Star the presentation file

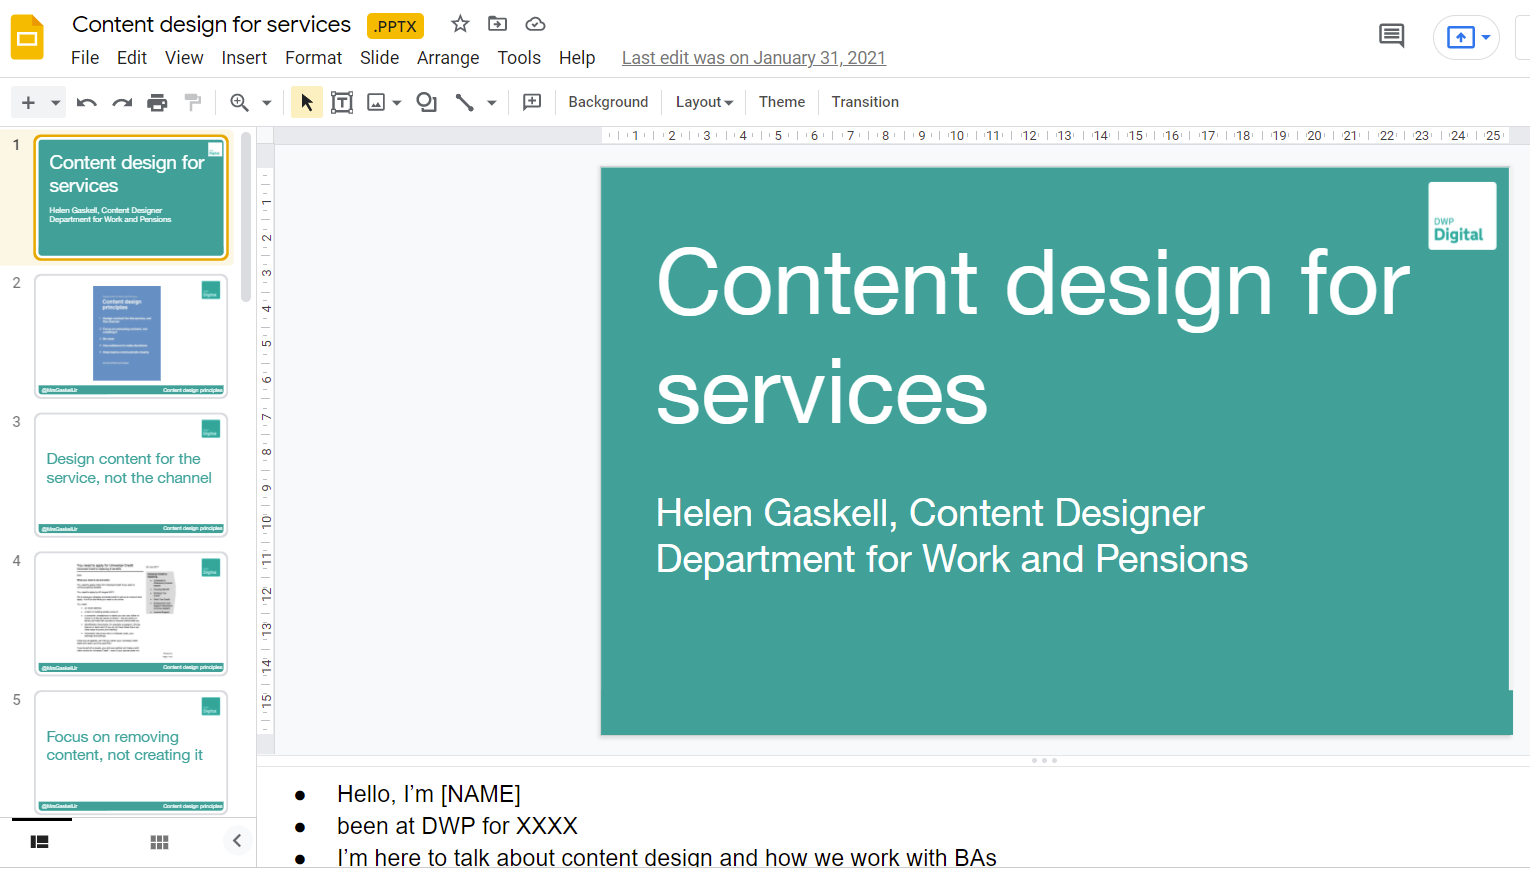[x=459, y=24]
